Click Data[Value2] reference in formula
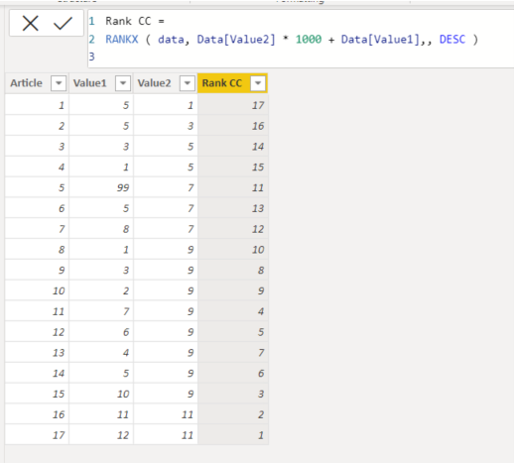Screen dimensions: 514x463 tap(236, 39)
